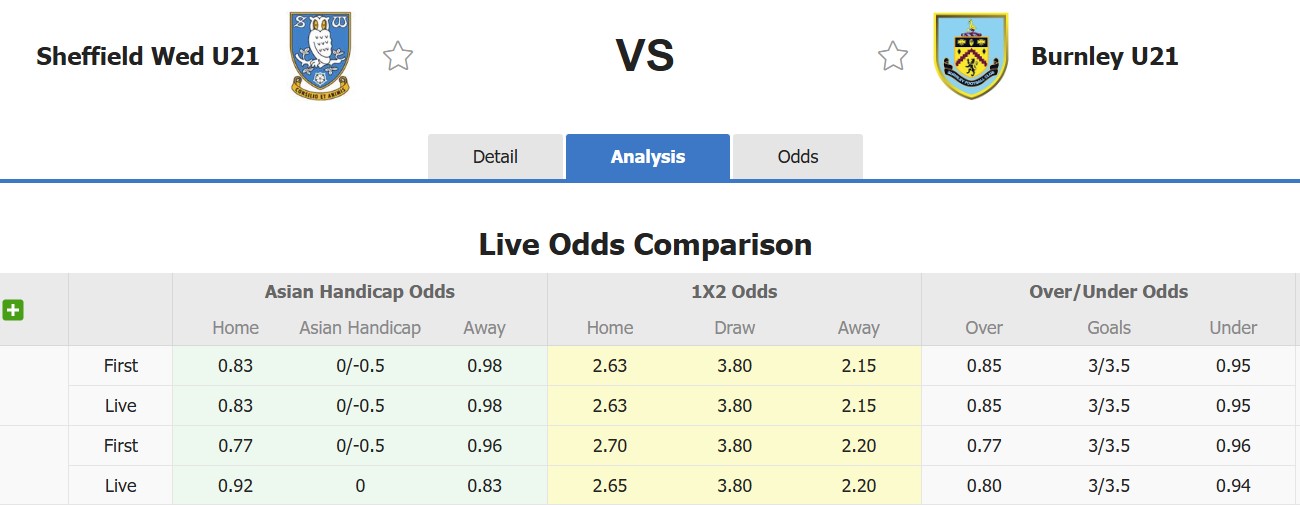This screenshot has width=1300, height=505.
Task: Select the 0.92 live home handicap odds
Action: click(236, 486)
